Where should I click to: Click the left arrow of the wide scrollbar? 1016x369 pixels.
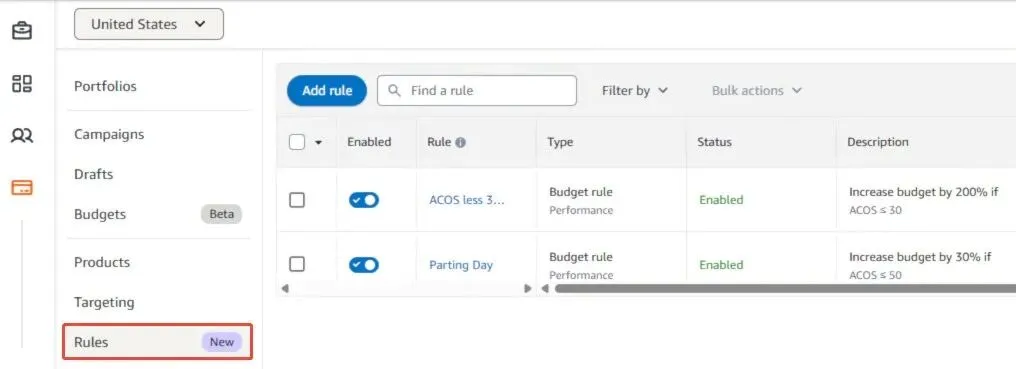(545, 289)
